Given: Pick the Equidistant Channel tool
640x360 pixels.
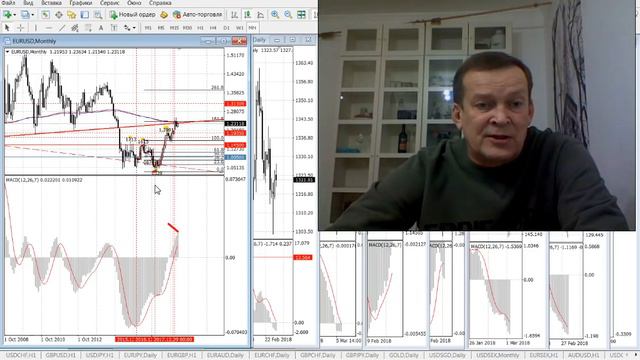Looking at the screenshot, I should [75, 28].
